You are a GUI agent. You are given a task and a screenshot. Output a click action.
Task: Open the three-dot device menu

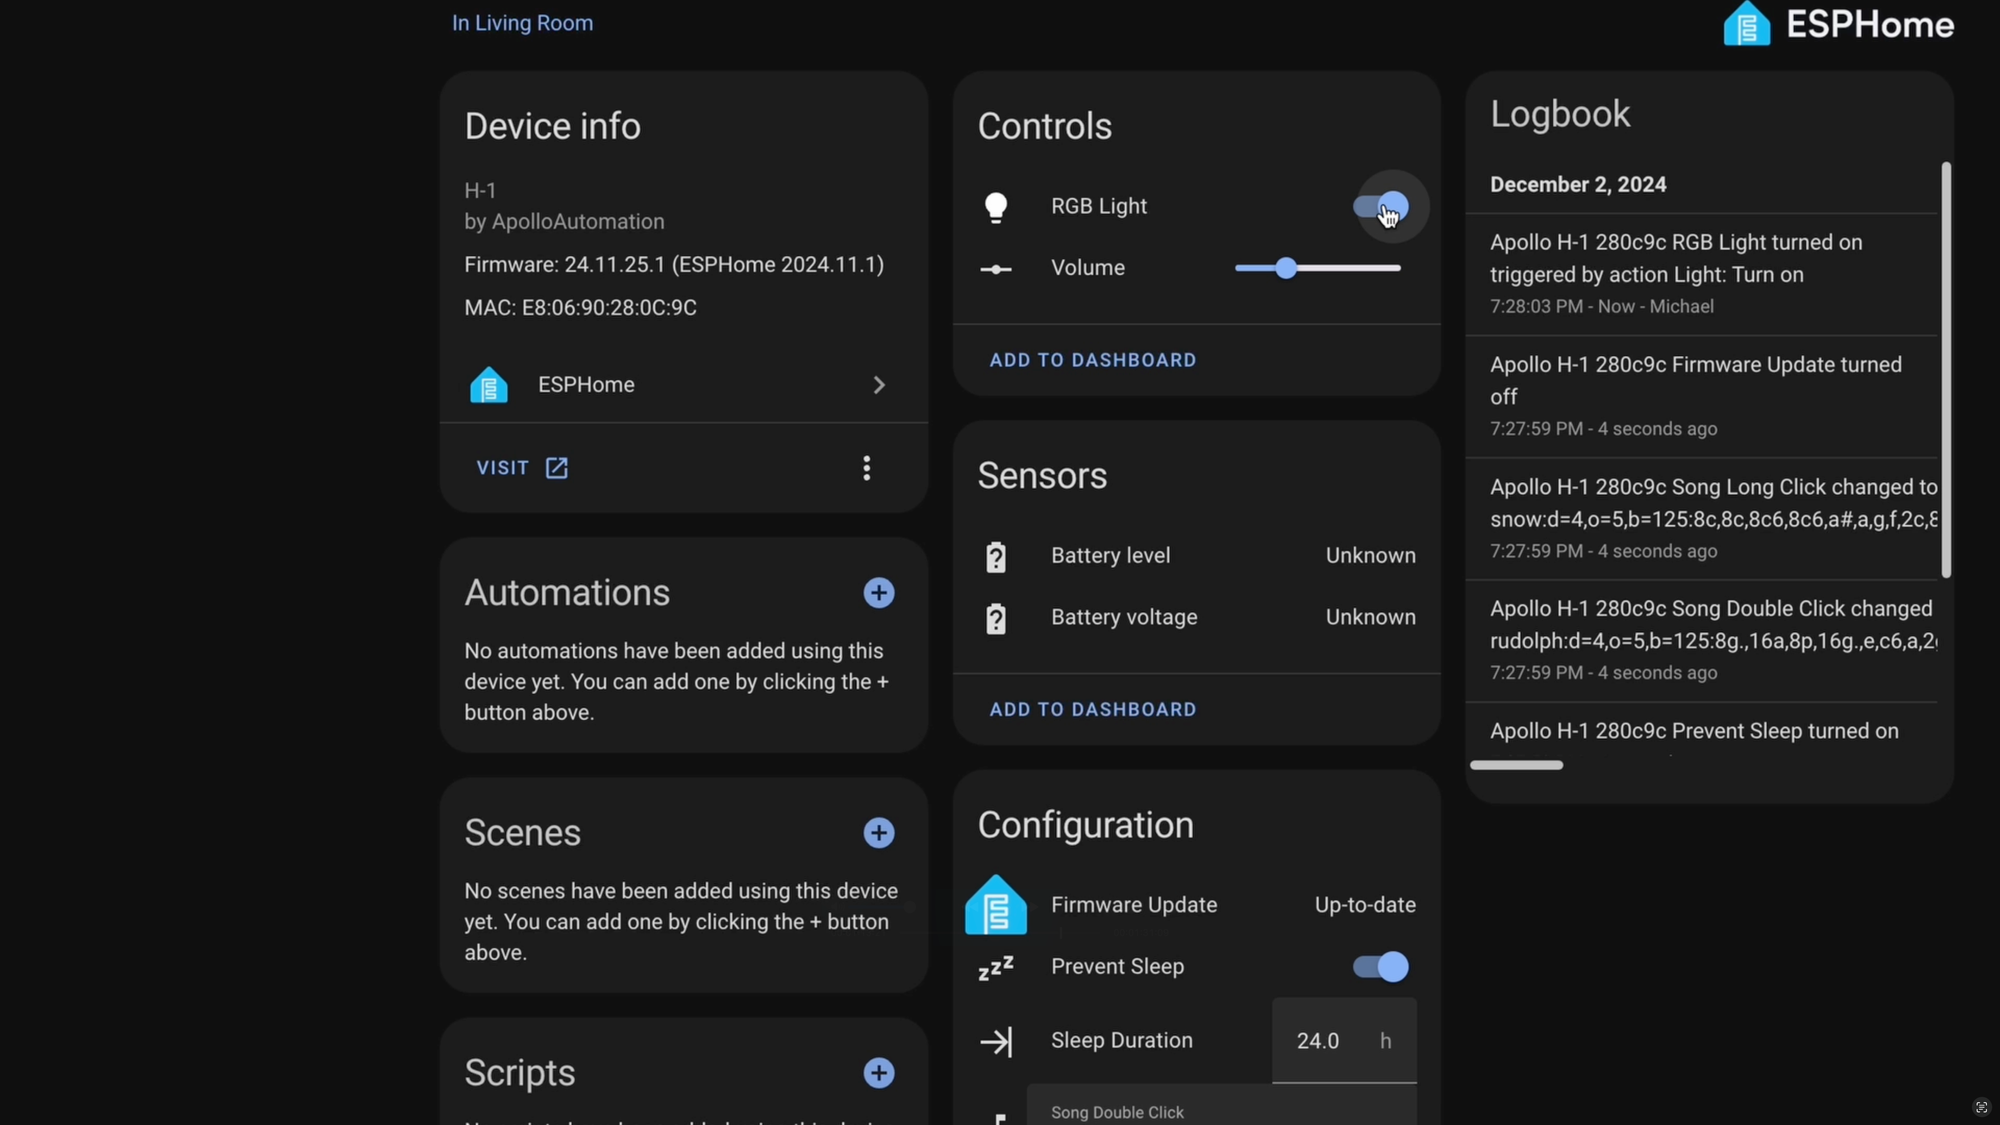tap(866, 468)
